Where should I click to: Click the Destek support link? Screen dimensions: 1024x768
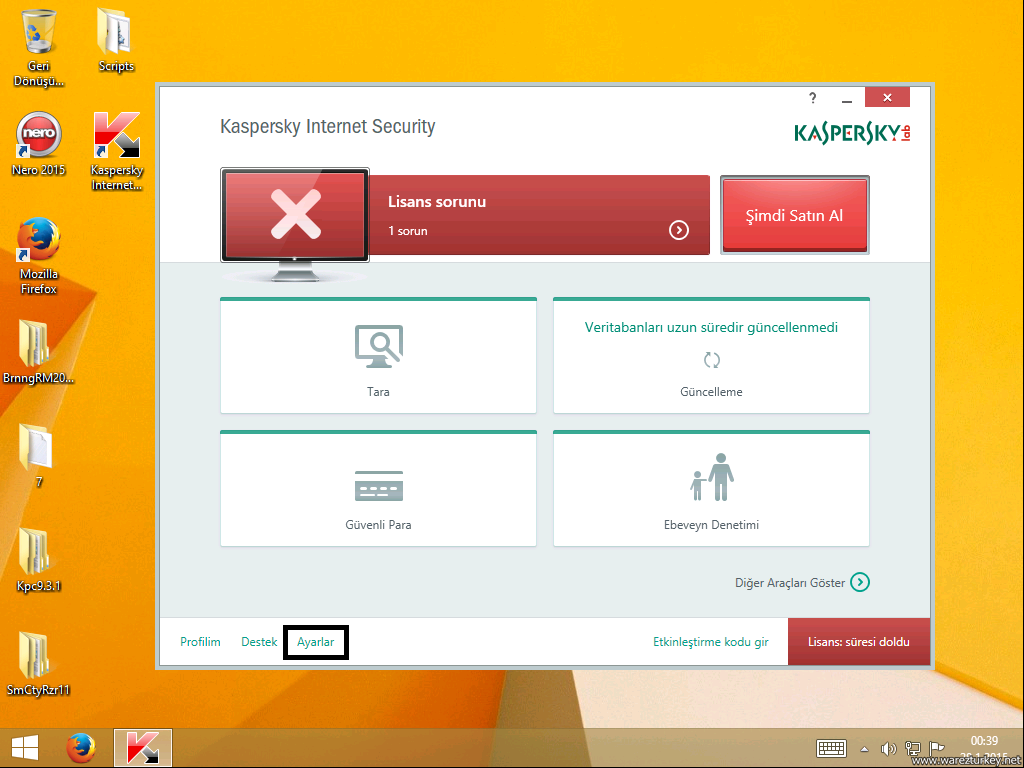(259, 642)
